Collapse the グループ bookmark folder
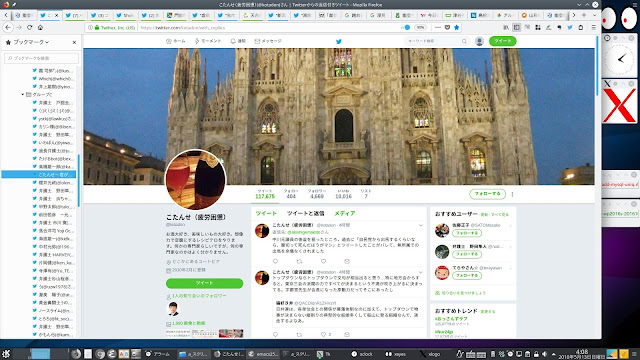The width and height of the screenshot is (640, 360). pyautogui.click(x=22, y=94)
